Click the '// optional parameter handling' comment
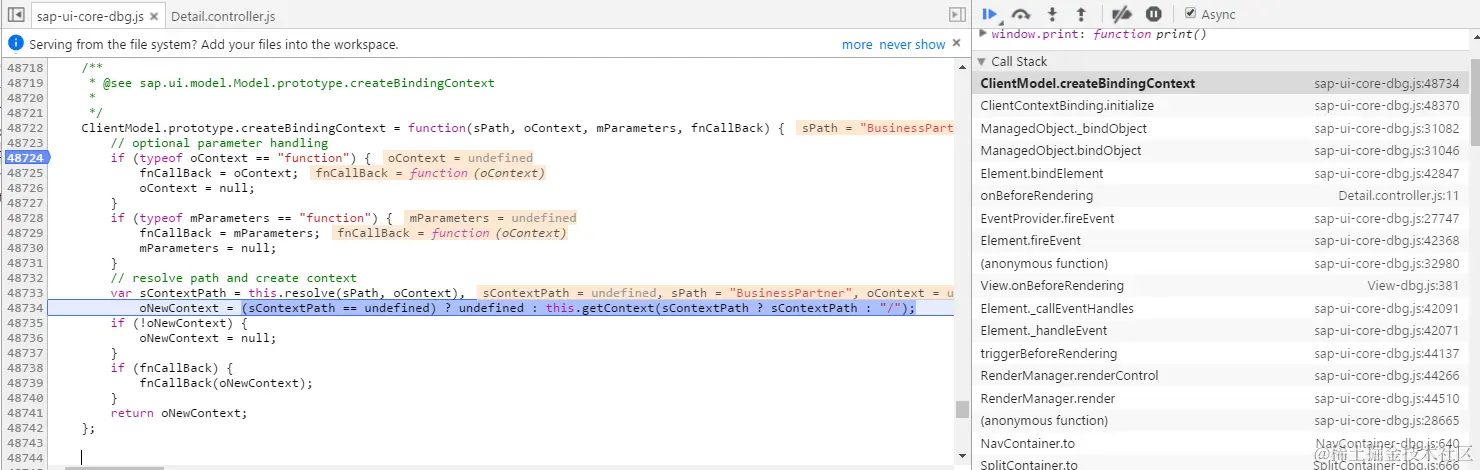The image size is (1480, 470). (219, 143)
